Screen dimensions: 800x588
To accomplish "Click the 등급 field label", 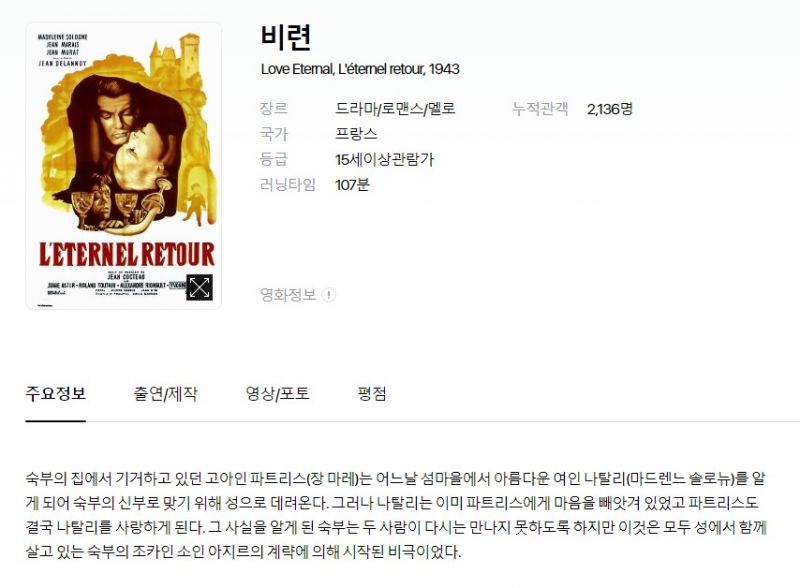I will tap(274, 159).
